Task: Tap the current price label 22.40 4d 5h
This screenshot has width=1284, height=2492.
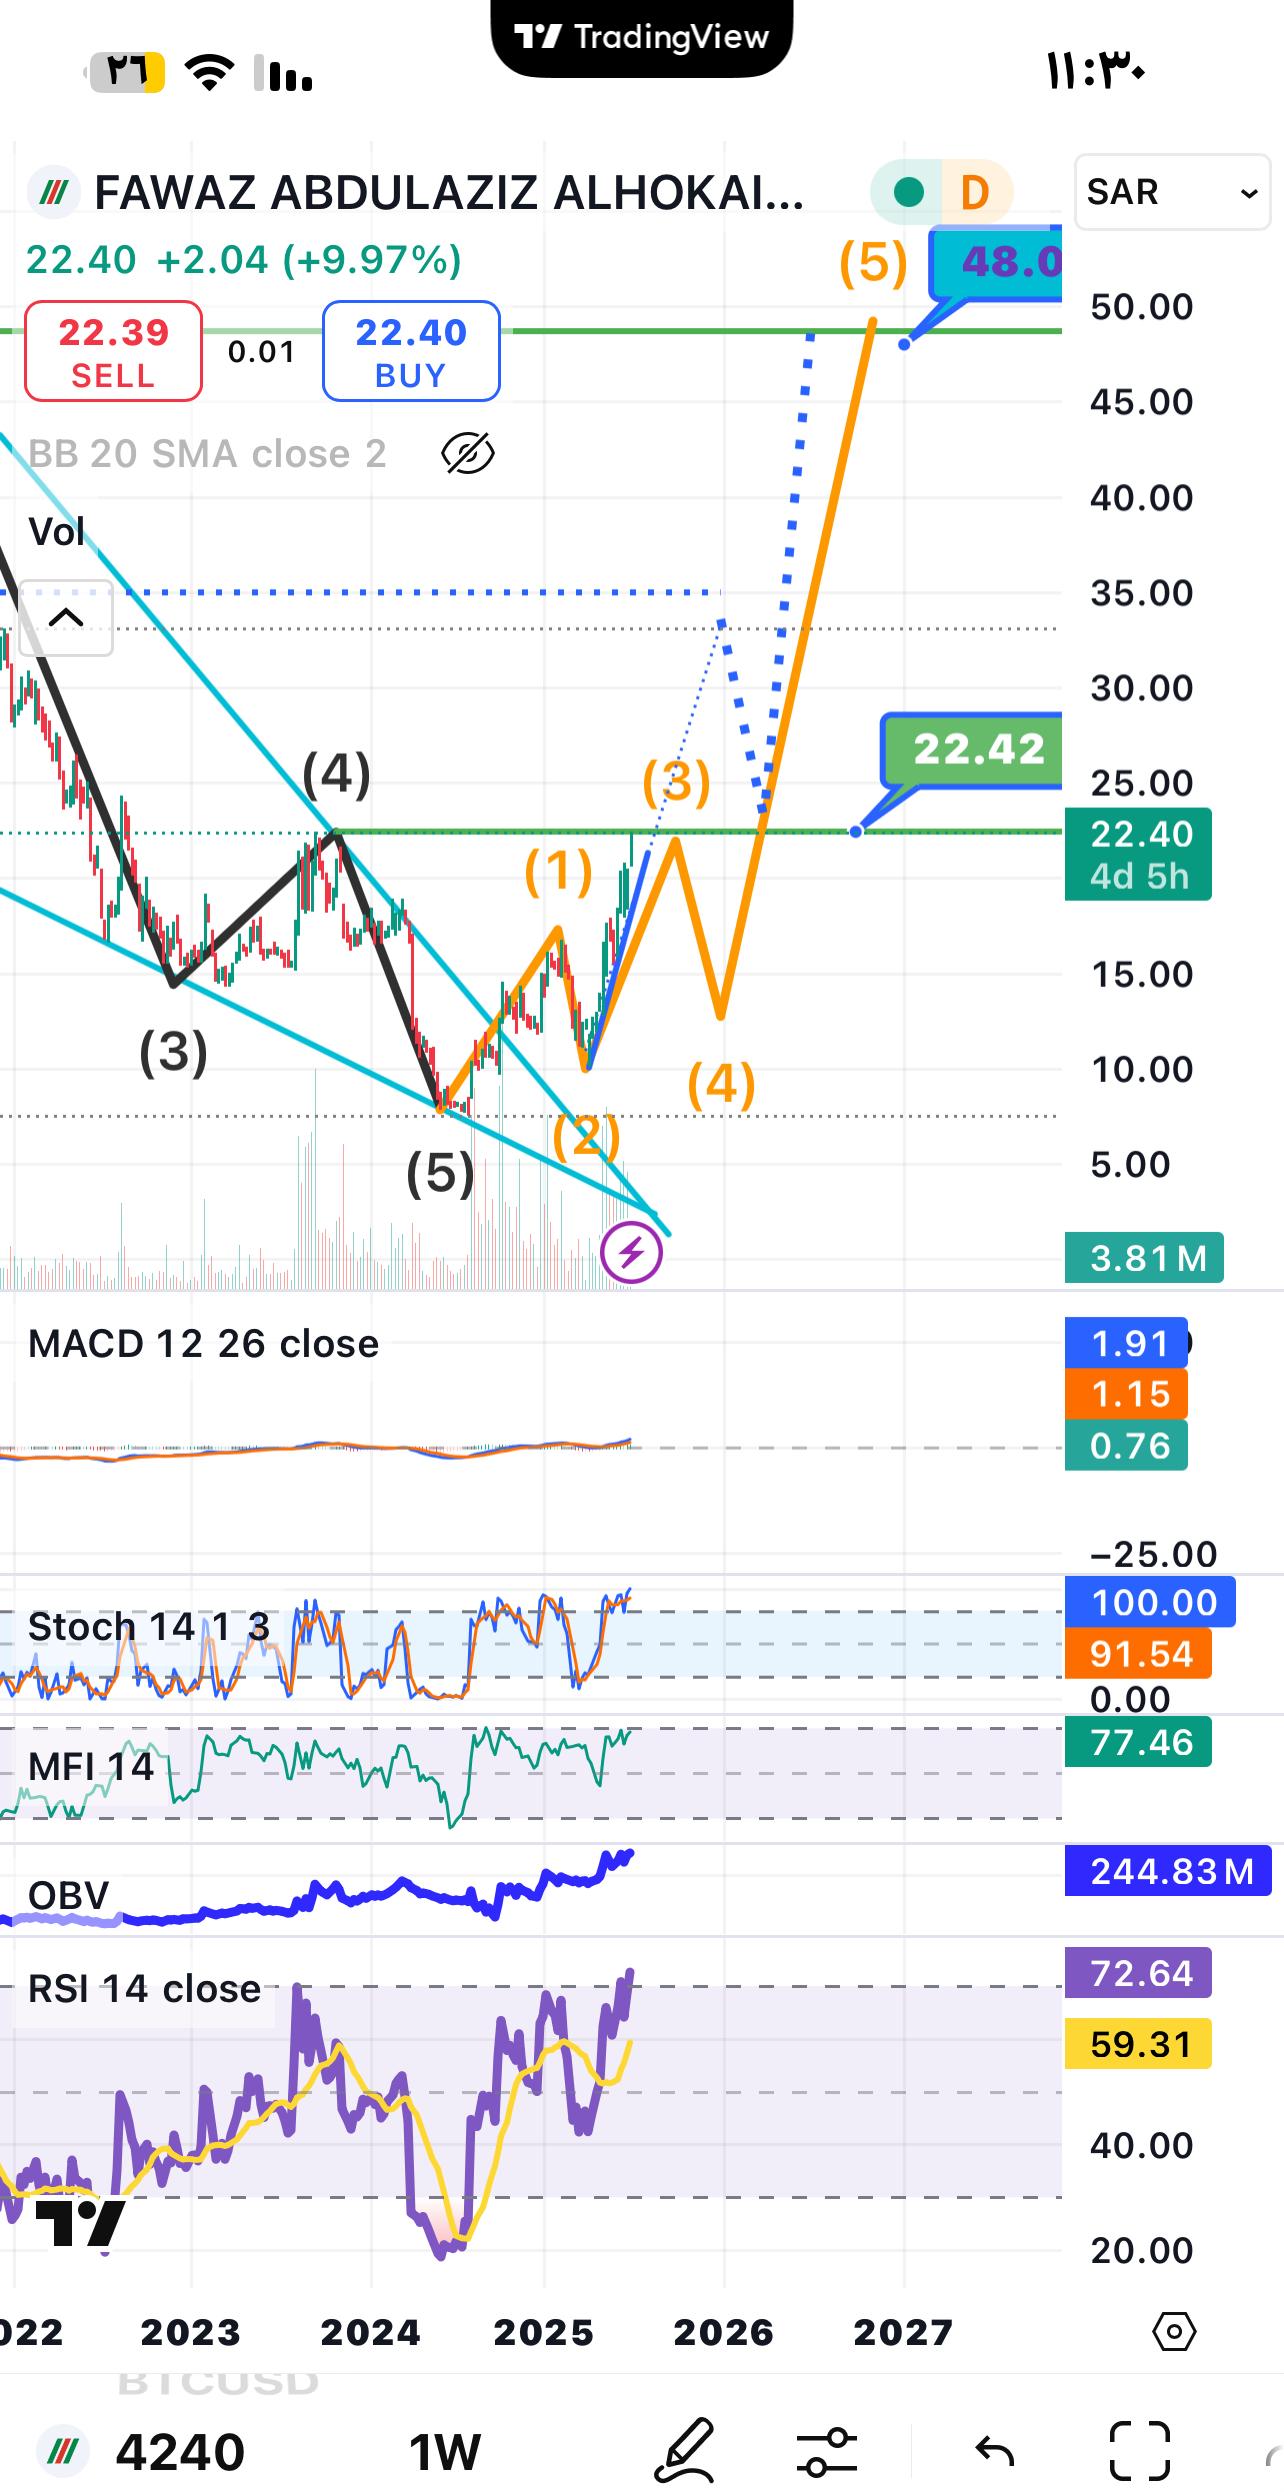Action: (x=1138, y=854)
